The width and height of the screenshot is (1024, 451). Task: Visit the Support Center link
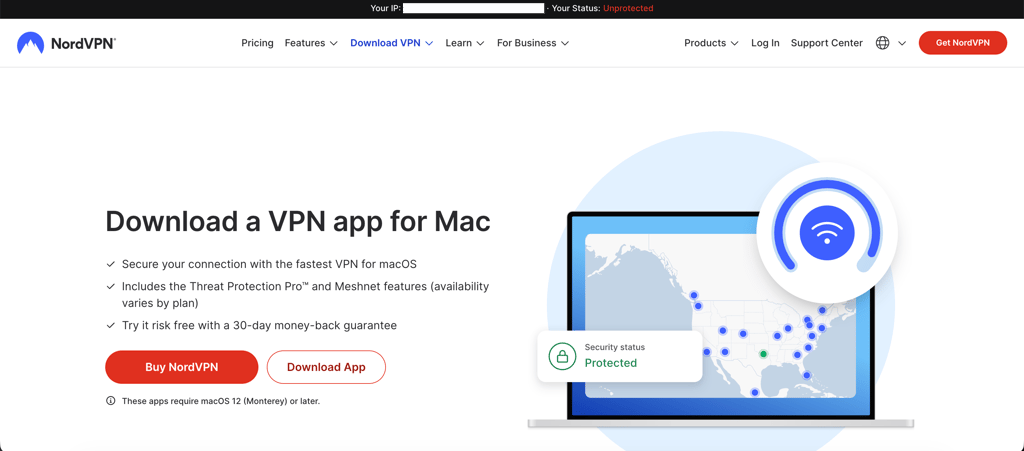coord(827,43)
